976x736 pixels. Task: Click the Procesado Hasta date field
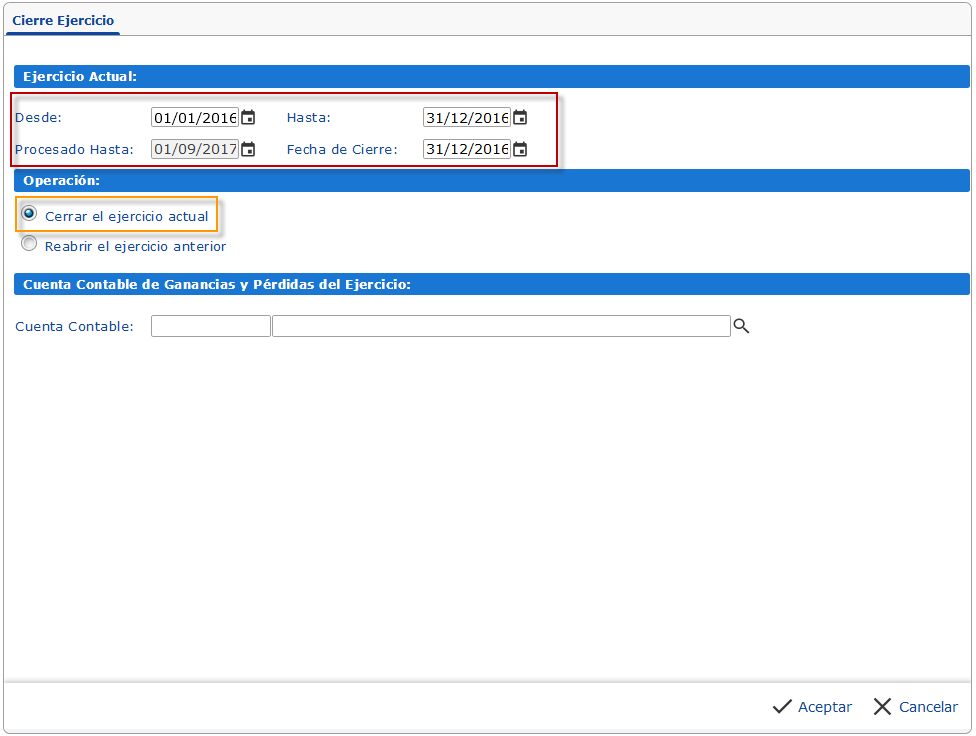[x=195, y=150]
